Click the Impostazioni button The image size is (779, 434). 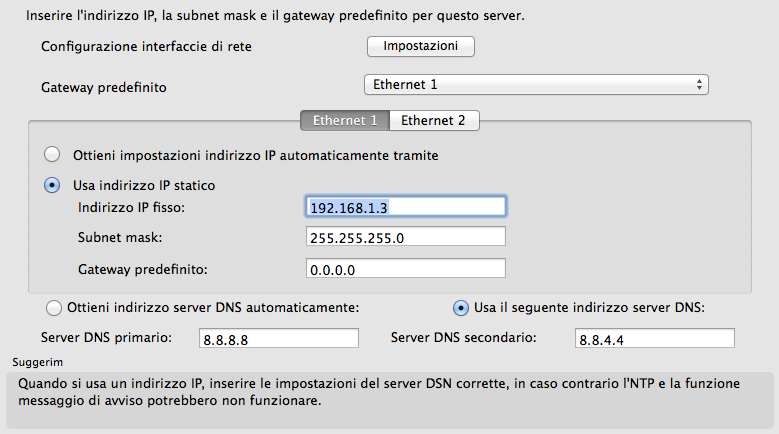tap(420, 46)
